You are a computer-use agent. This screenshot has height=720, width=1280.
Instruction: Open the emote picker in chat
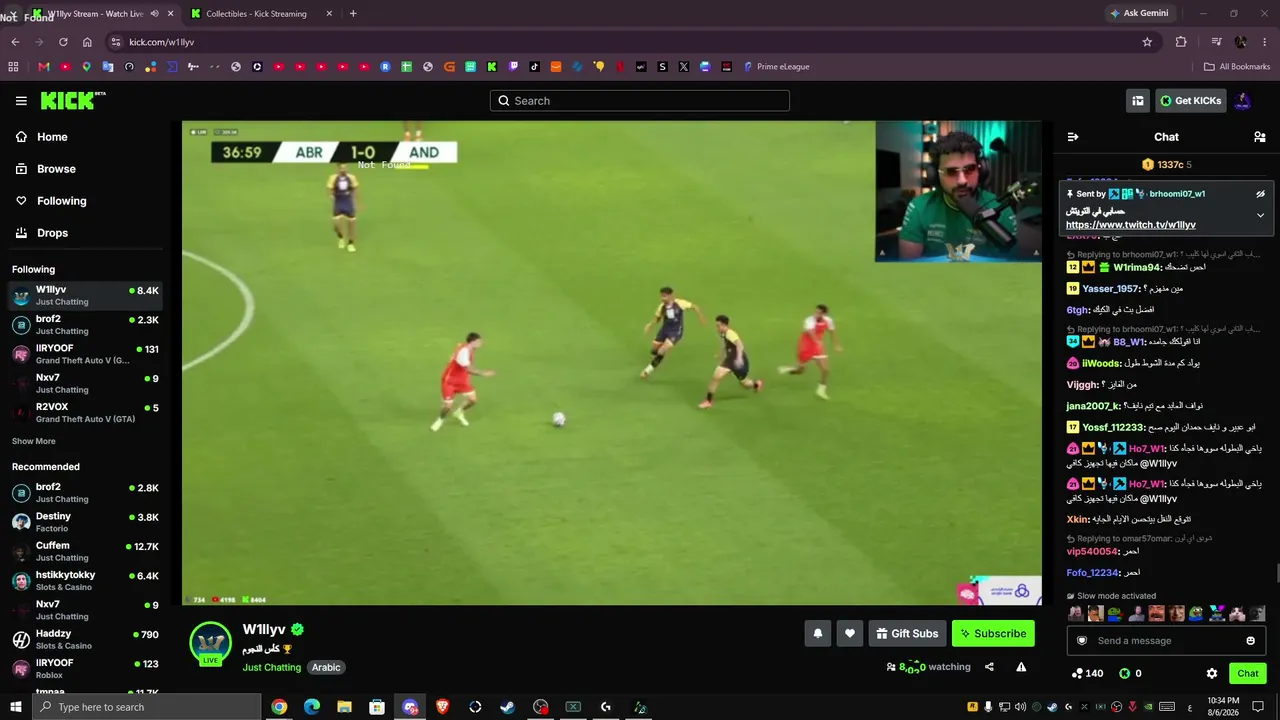click(1251, 641)
